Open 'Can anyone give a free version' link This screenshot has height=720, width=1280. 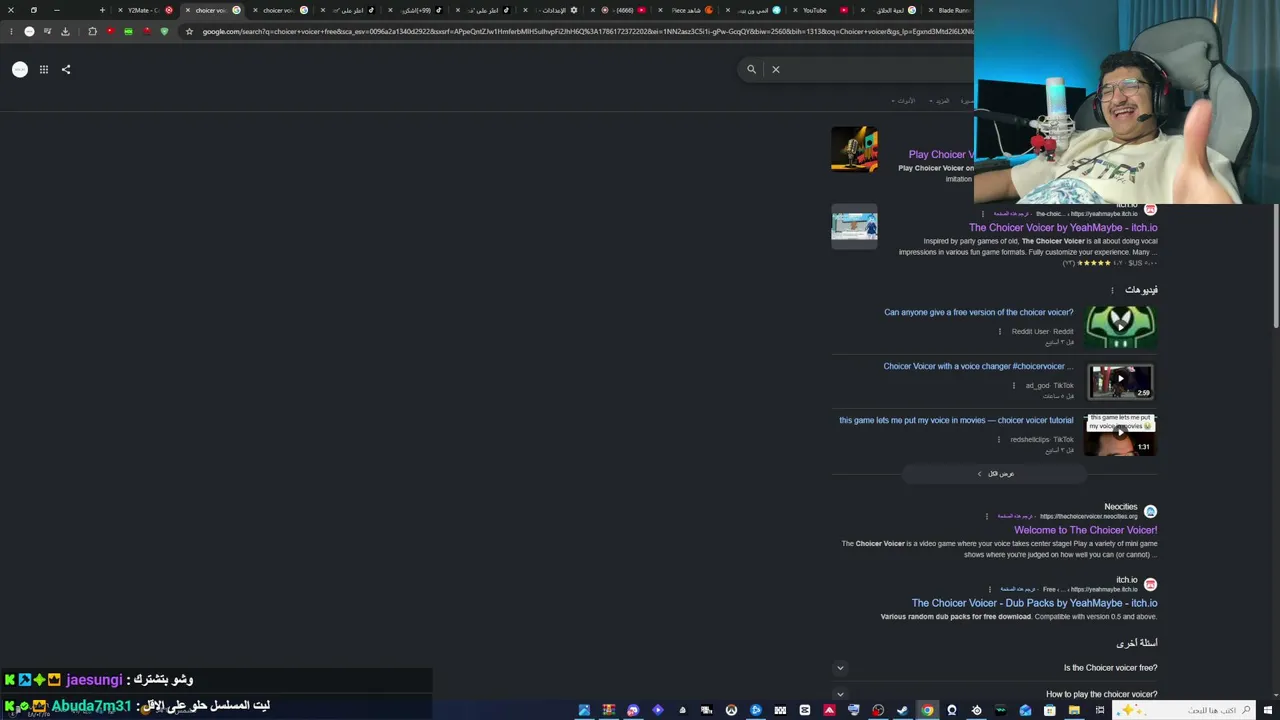click(978, 312)
